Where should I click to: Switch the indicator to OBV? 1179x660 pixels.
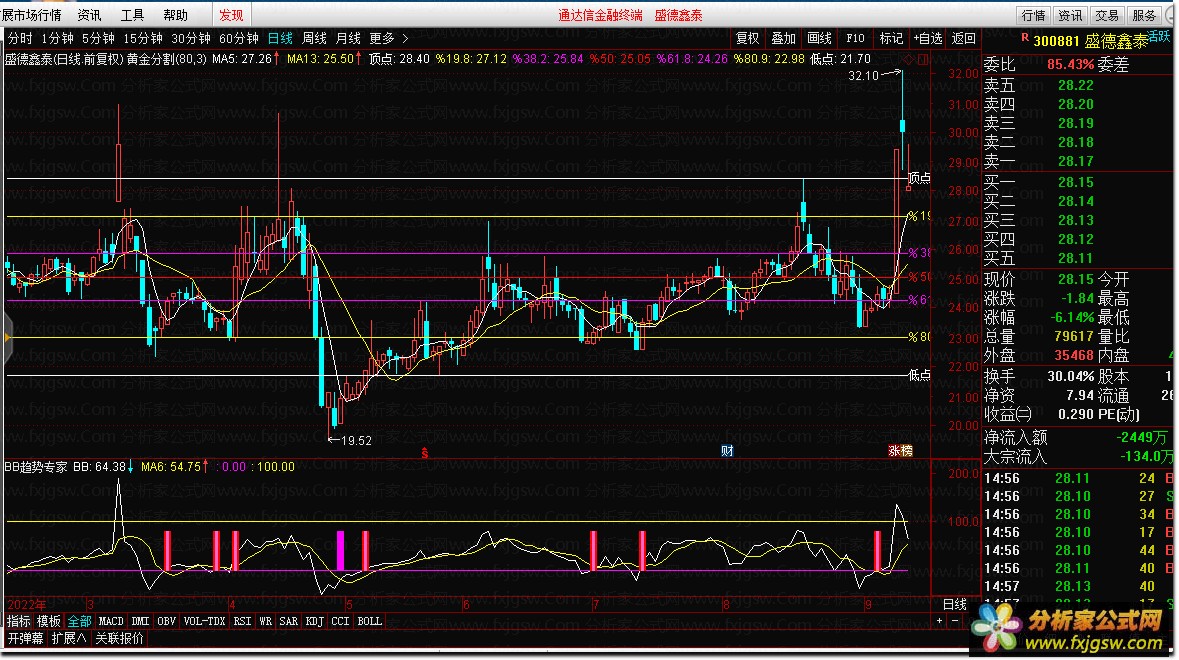[x=166, y=621]
